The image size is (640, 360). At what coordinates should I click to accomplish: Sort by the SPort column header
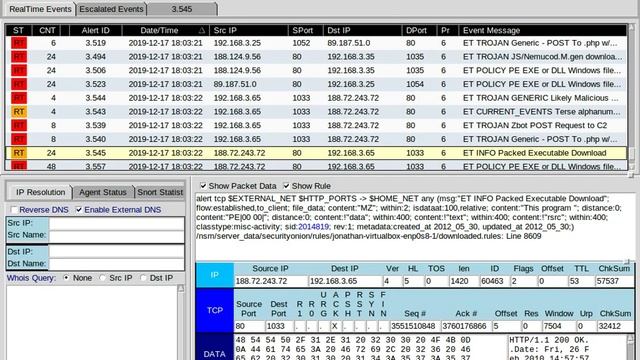306,30
